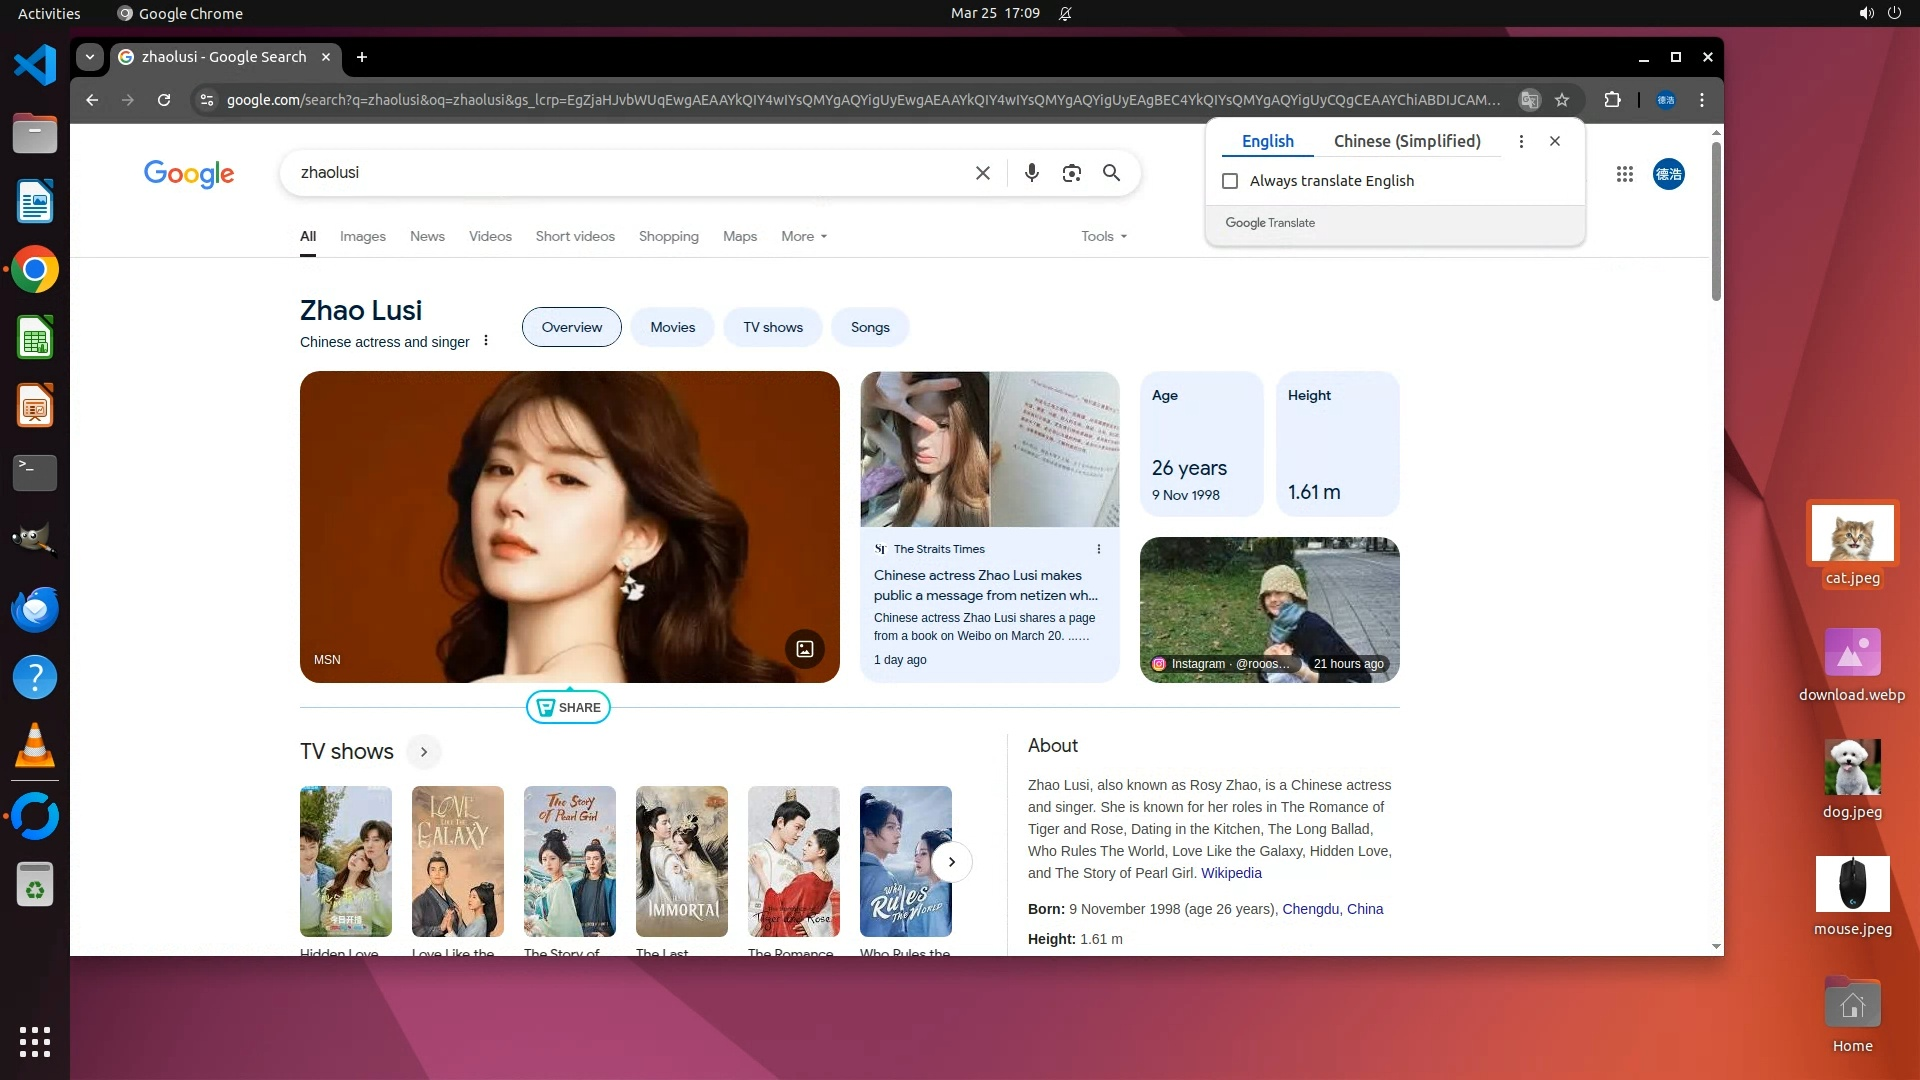Reload the current page
Screen dimensions: 1920x1080
[x=164, y=100]
